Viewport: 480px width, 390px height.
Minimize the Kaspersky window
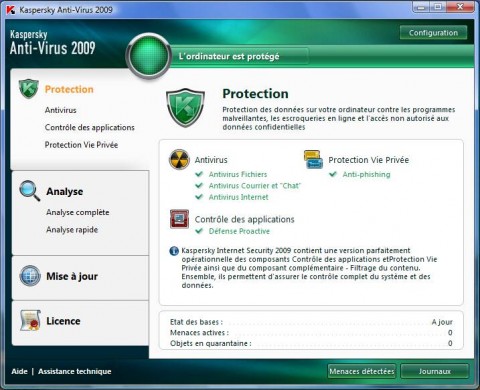(x=421, y=7)
